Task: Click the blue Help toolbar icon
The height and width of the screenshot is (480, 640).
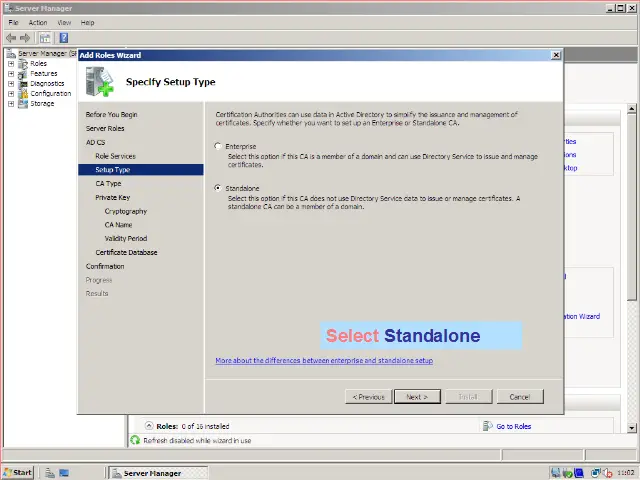Action: pos(63,38)
